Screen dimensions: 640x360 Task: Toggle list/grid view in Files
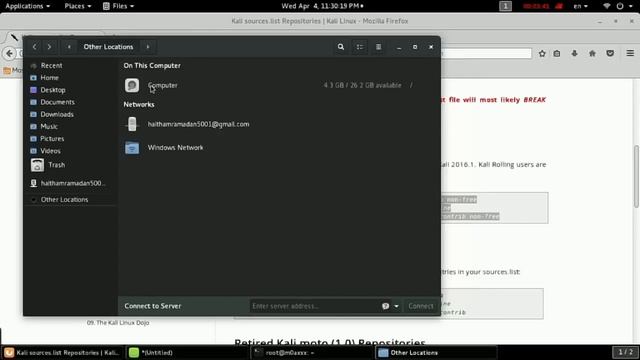point(360,47)
